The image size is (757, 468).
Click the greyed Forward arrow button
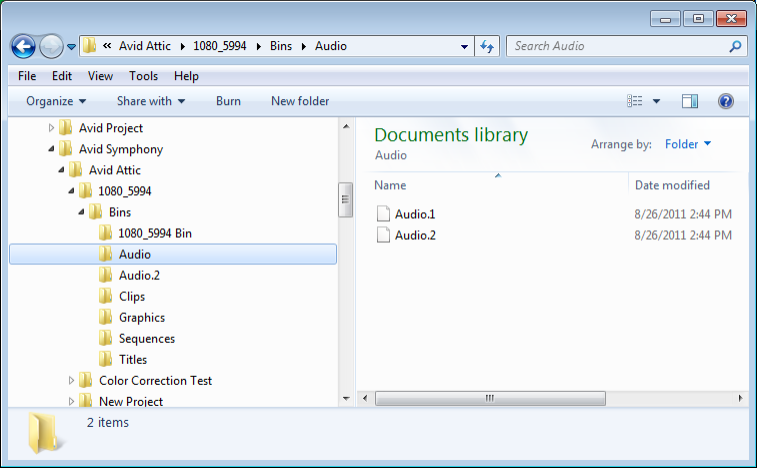[x=51, y=47]
